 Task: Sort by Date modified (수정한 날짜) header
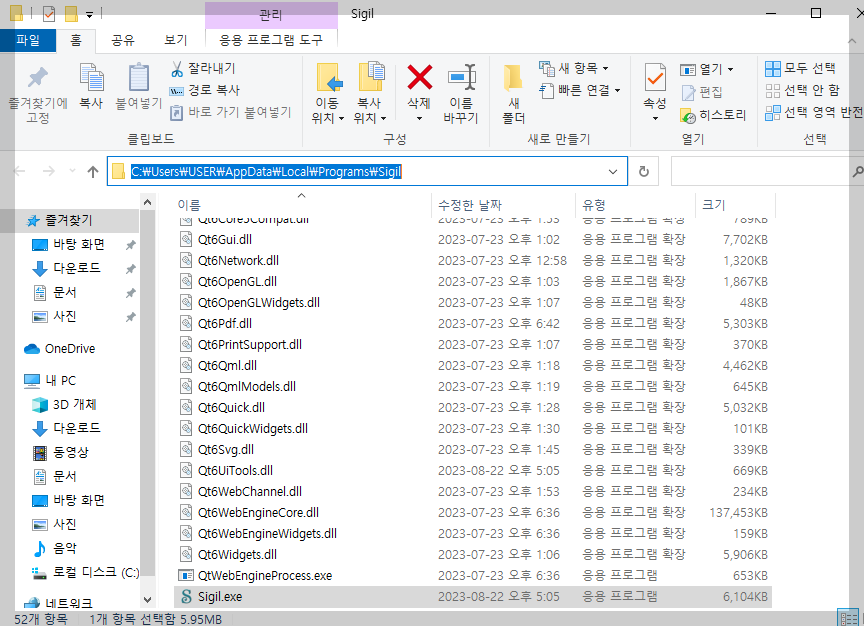[503, 205]
